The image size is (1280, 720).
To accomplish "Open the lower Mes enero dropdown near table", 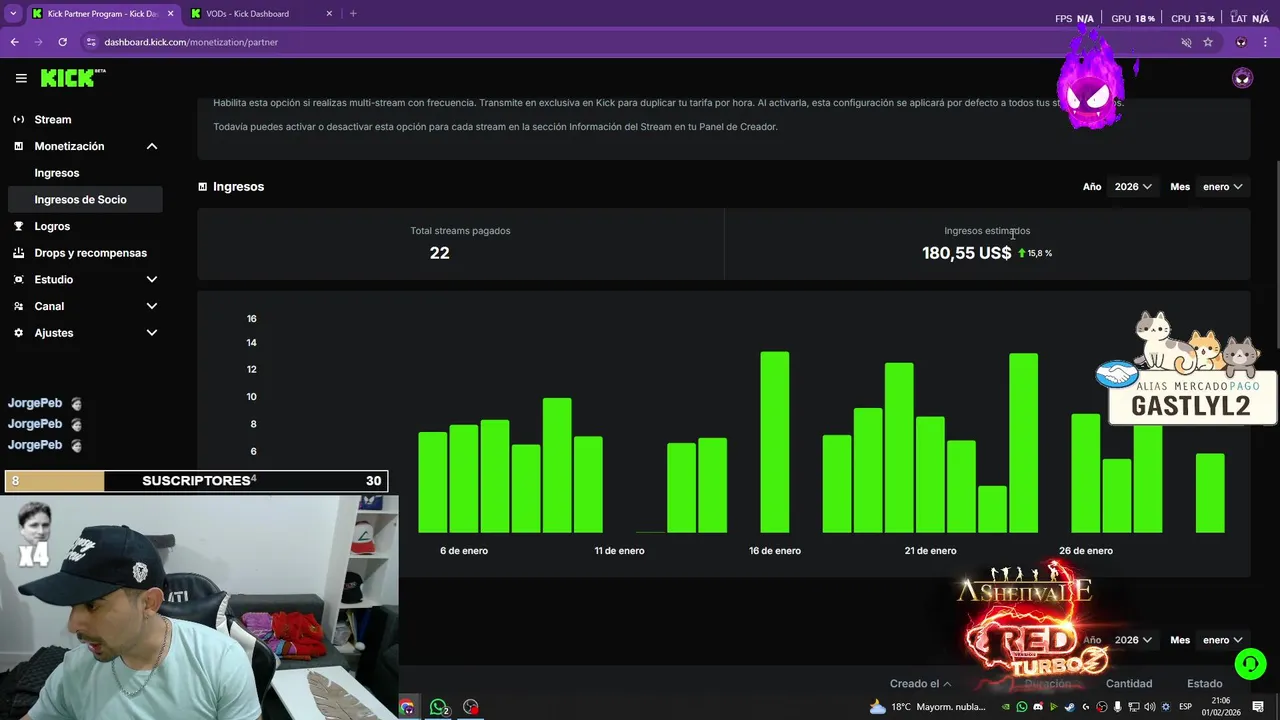I will point(1222,640).
